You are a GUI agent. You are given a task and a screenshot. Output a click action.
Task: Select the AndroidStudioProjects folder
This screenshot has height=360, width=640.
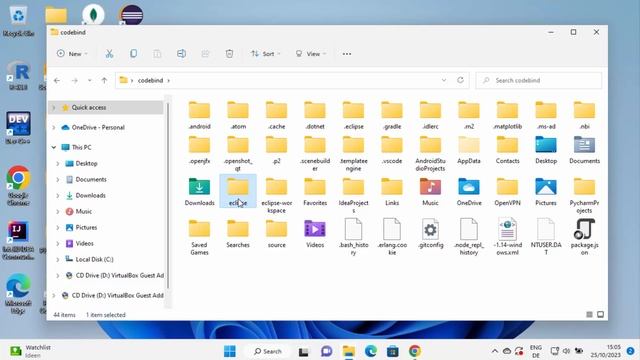coord(430,153)
